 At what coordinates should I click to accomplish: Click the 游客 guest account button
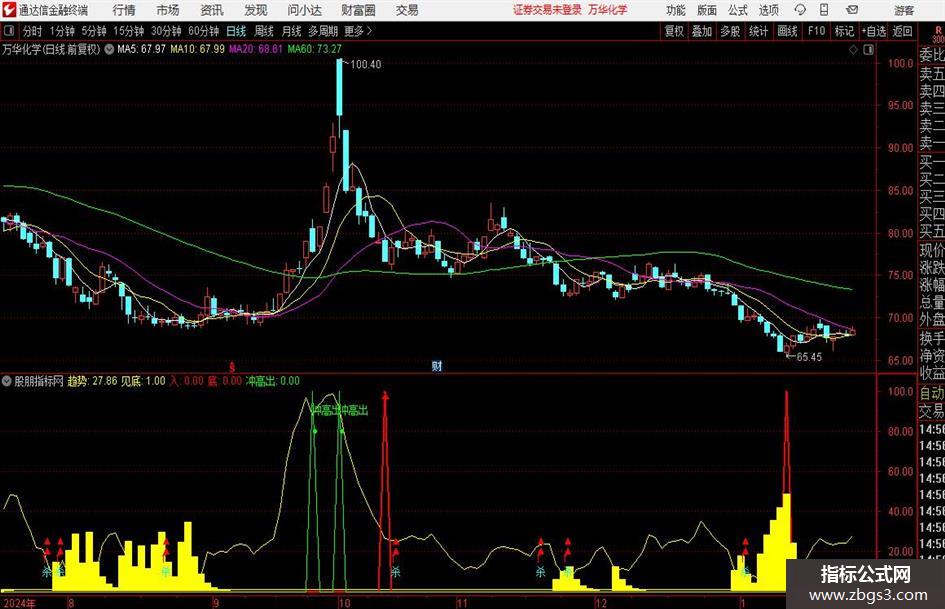pyautogui.click(x=904, y=10)
